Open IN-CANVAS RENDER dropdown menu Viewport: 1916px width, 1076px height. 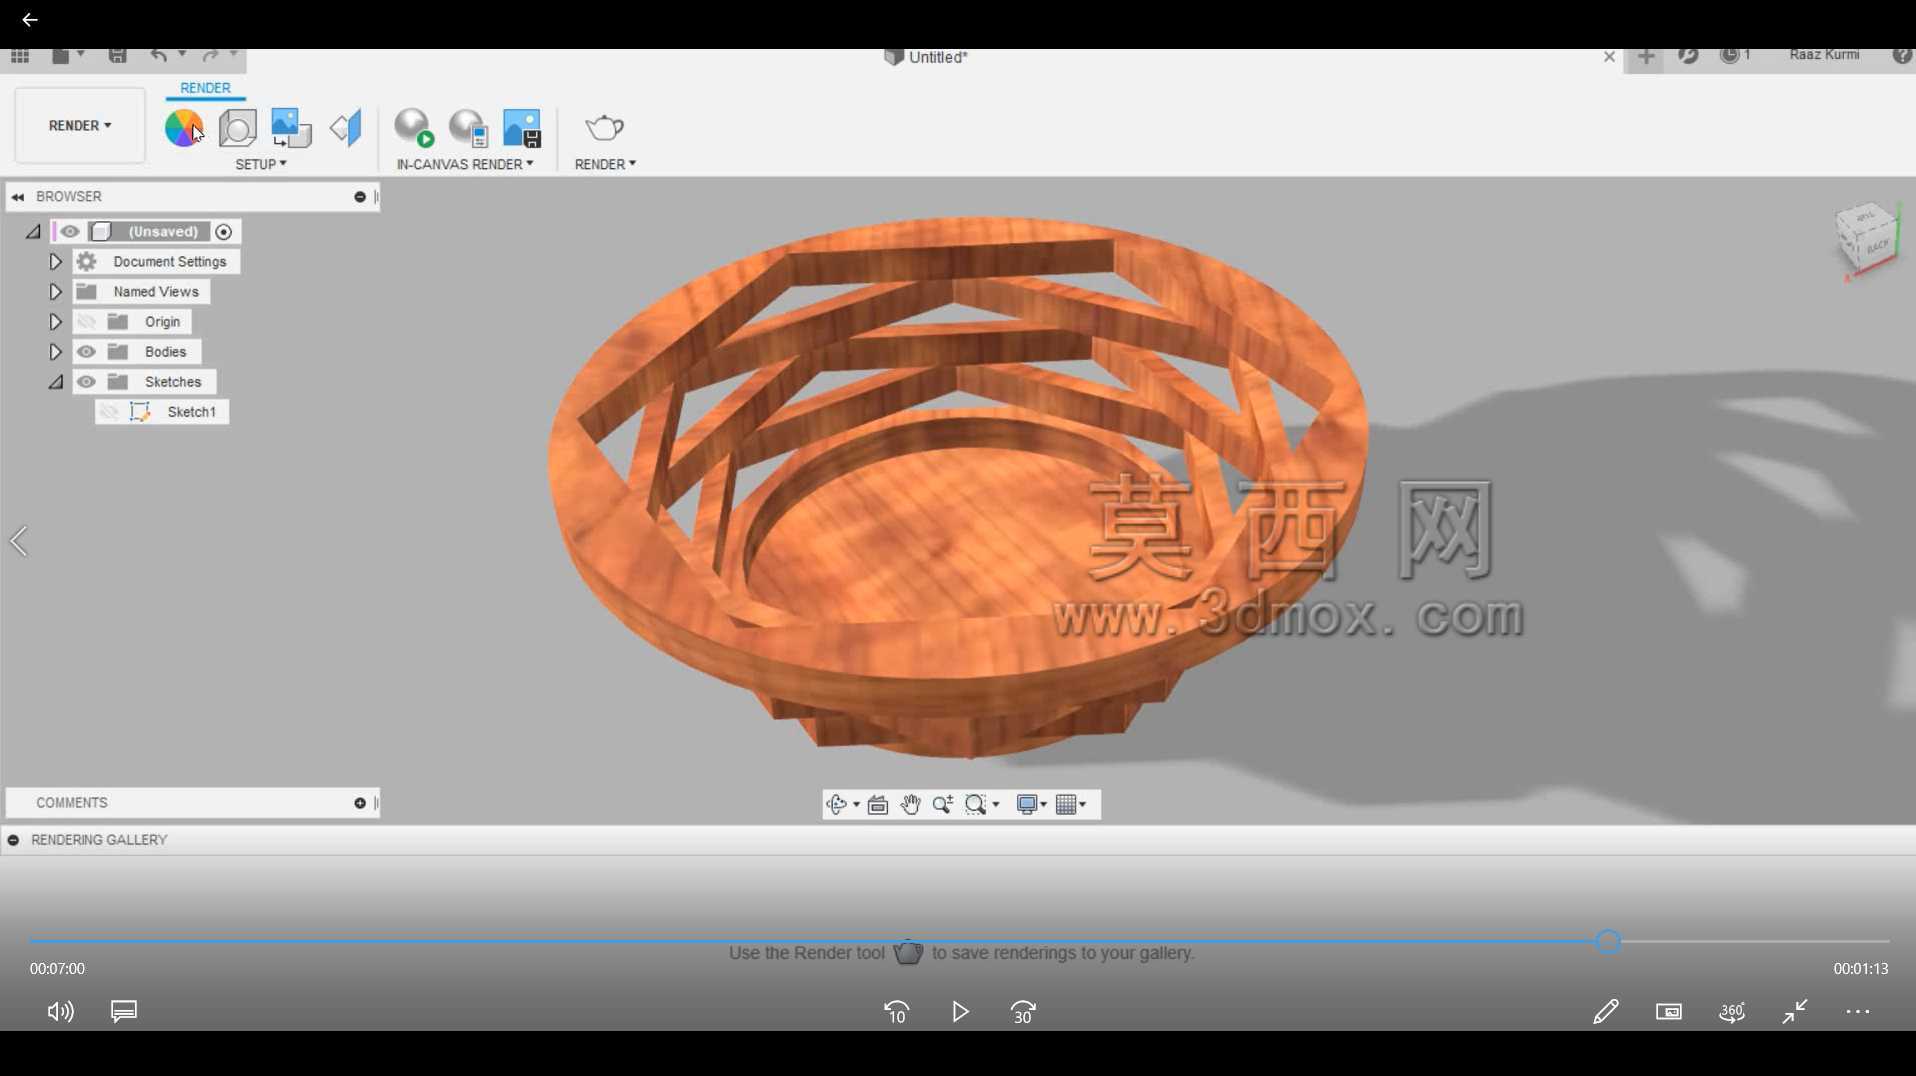pos(465,164)
